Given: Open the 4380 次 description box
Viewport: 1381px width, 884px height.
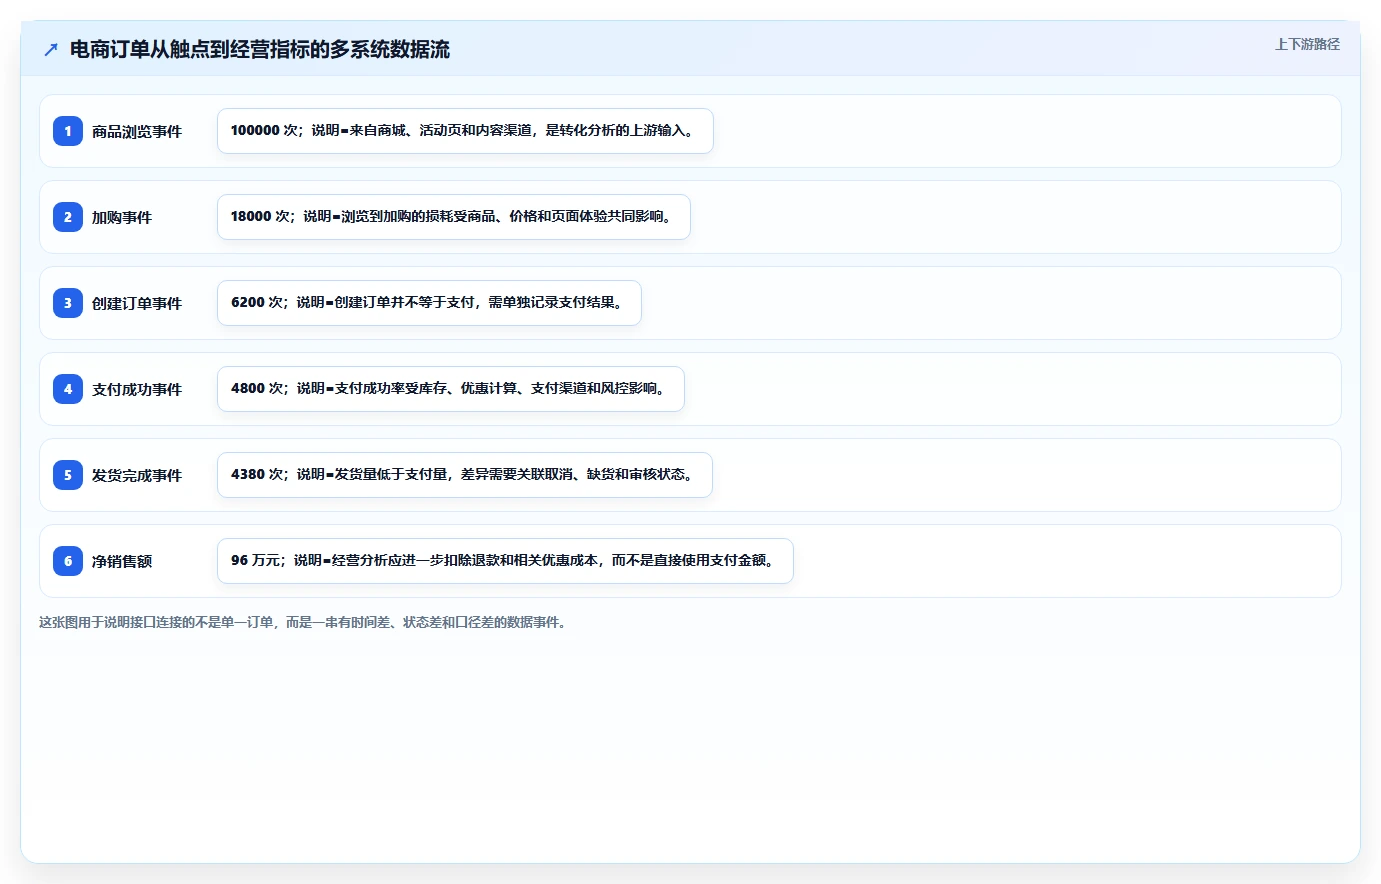Looking at the screenshot, I should point(465,475).
